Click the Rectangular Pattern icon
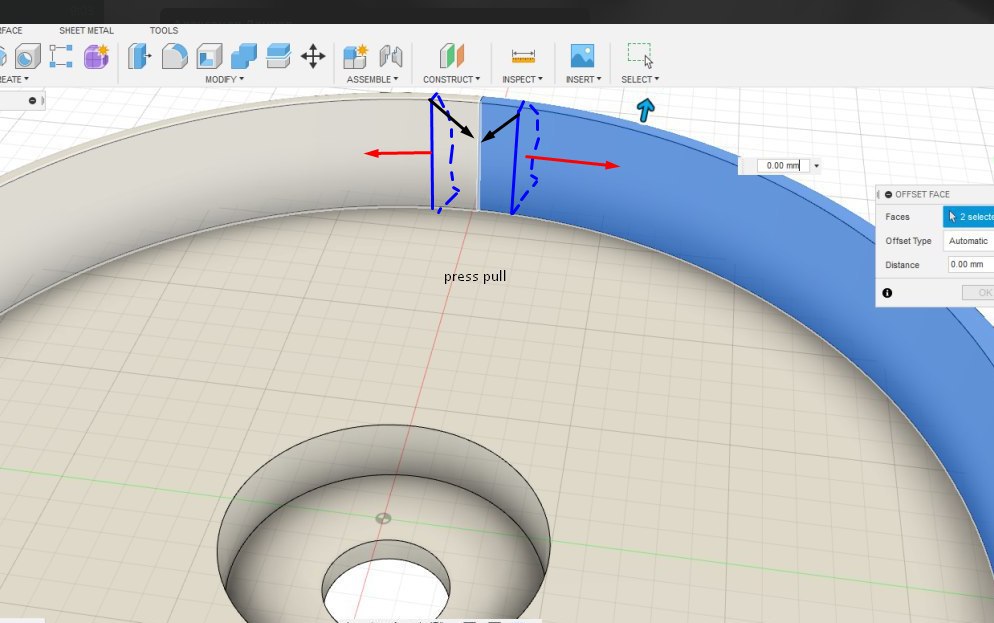Screen dimensions: 994x623 [x=61, y=56]
